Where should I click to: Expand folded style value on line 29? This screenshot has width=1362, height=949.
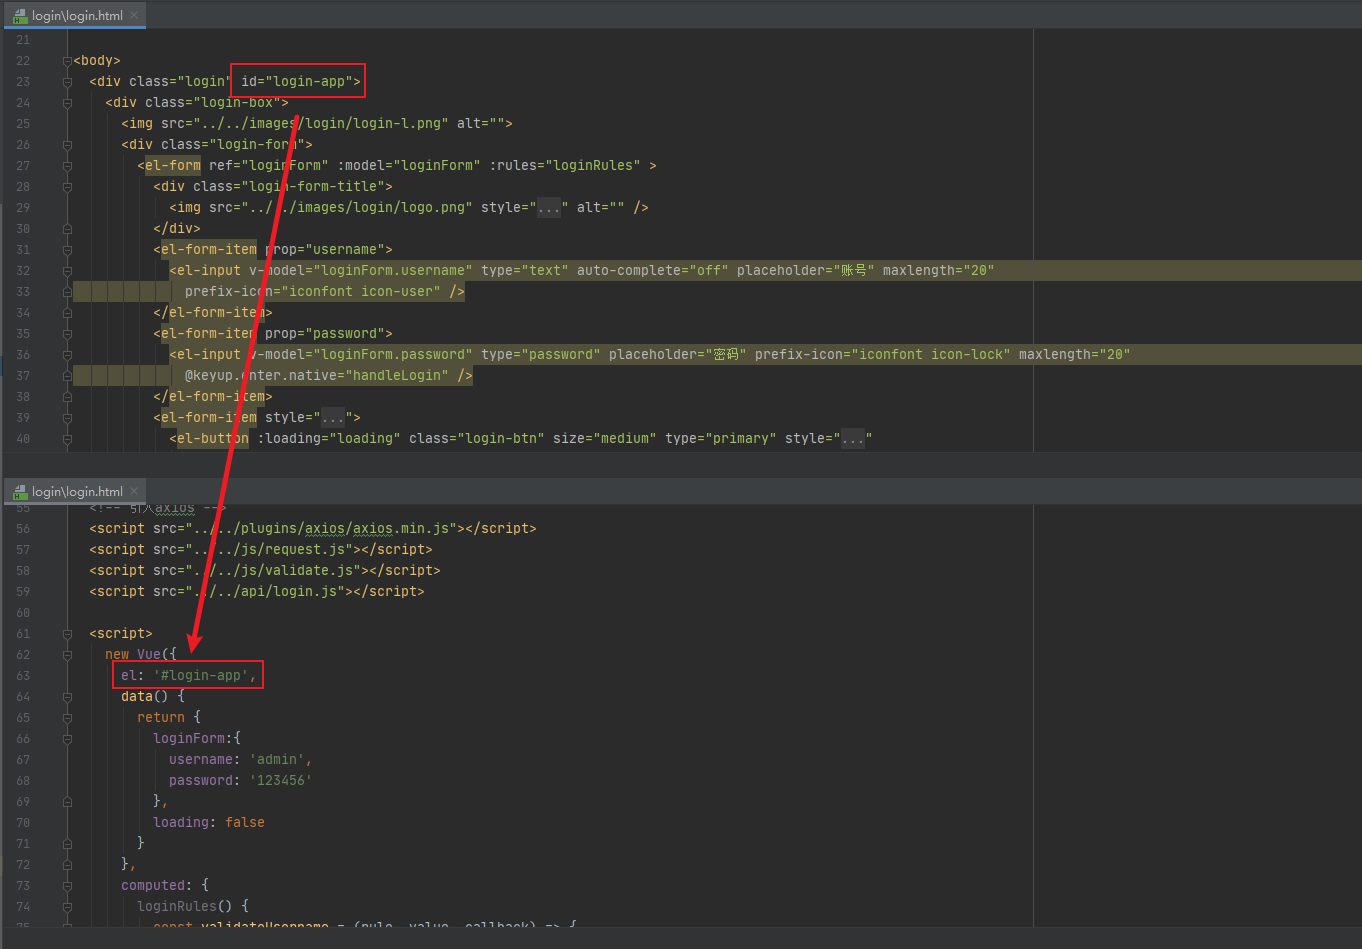click(x=549, y=208)
